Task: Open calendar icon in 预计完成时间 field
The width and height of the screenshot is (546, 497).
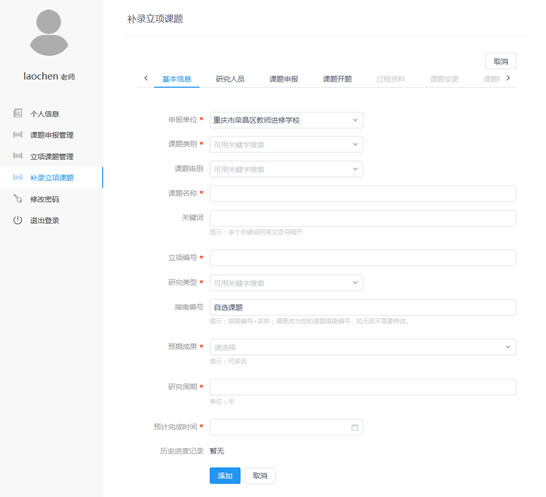Action: point(354,427)
